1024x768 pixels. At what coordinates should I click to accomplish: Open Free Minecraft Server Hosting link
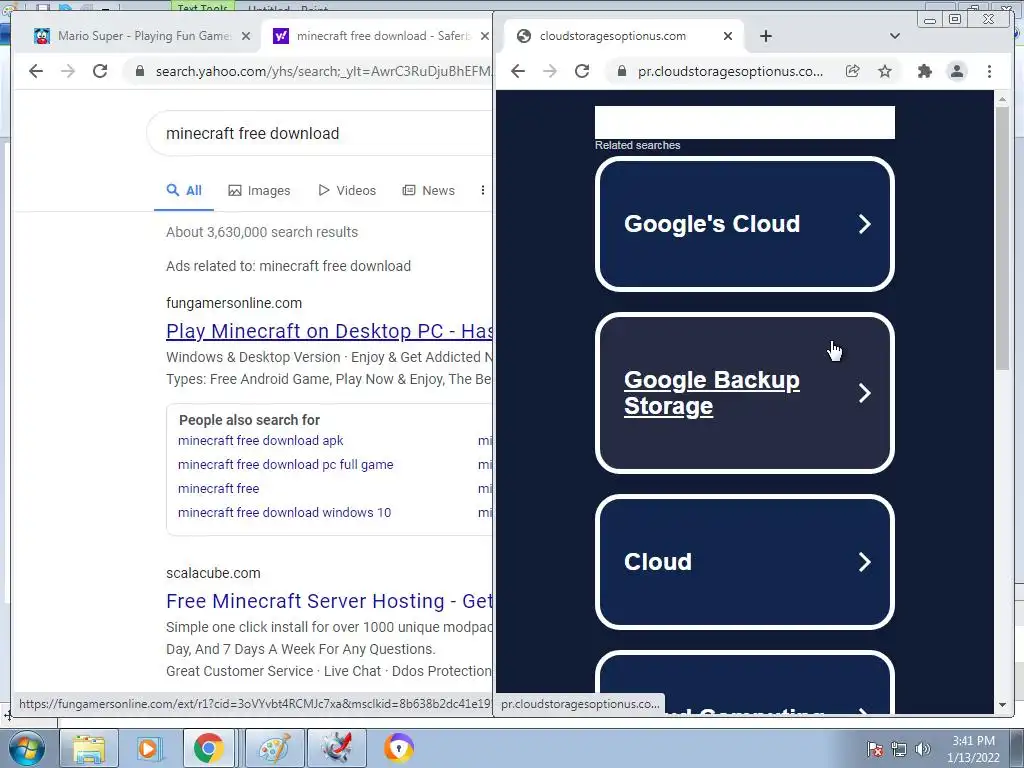coord(329,601)
